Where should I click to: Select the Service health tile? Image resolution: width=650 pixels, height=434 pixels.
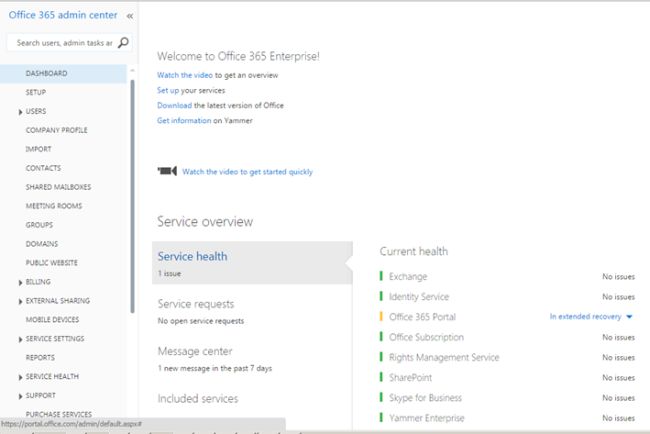(252, 263)
